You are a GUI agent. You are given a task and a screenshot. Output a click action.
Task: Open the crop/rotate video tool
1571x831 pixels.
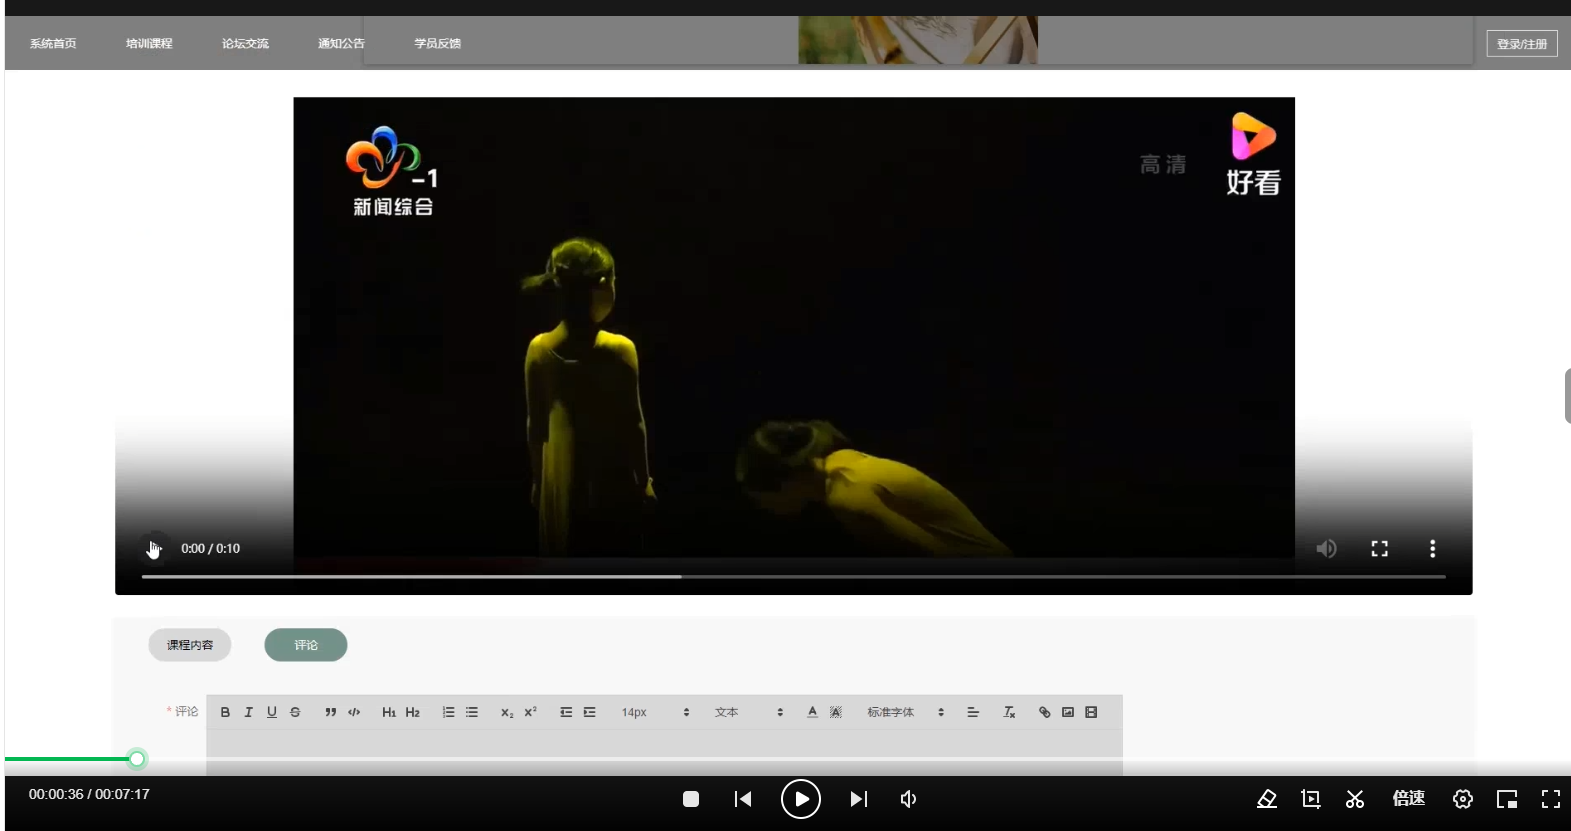coord(1311,799)
